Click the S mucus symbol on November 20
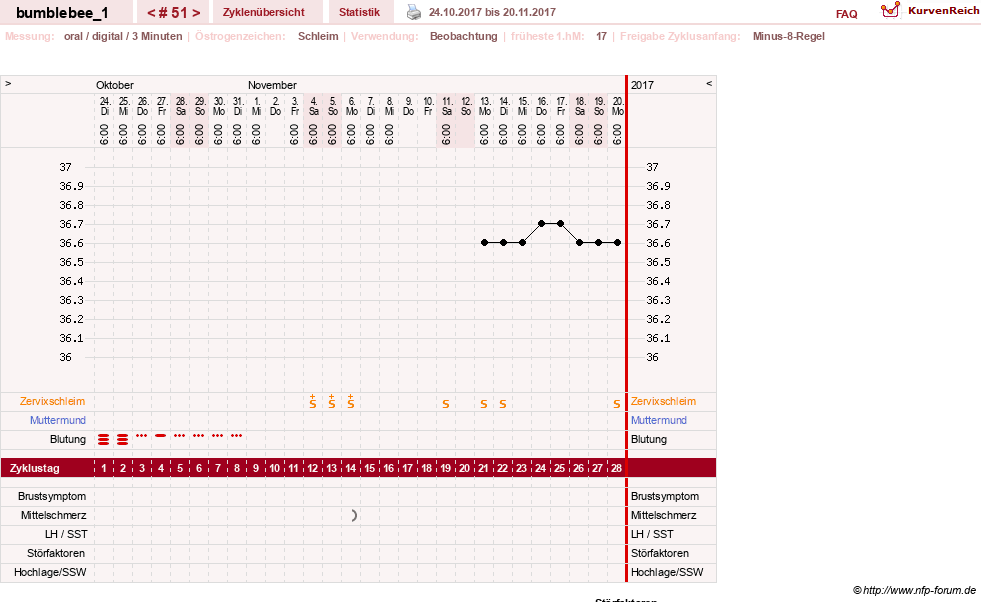 click(x=617, y=404)
